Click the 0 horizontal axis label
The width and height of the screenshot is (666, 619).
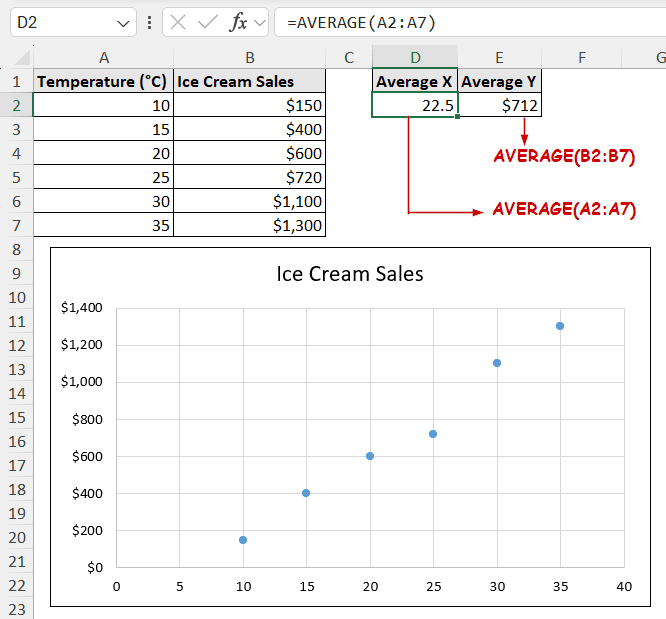(x=116, y=586)
